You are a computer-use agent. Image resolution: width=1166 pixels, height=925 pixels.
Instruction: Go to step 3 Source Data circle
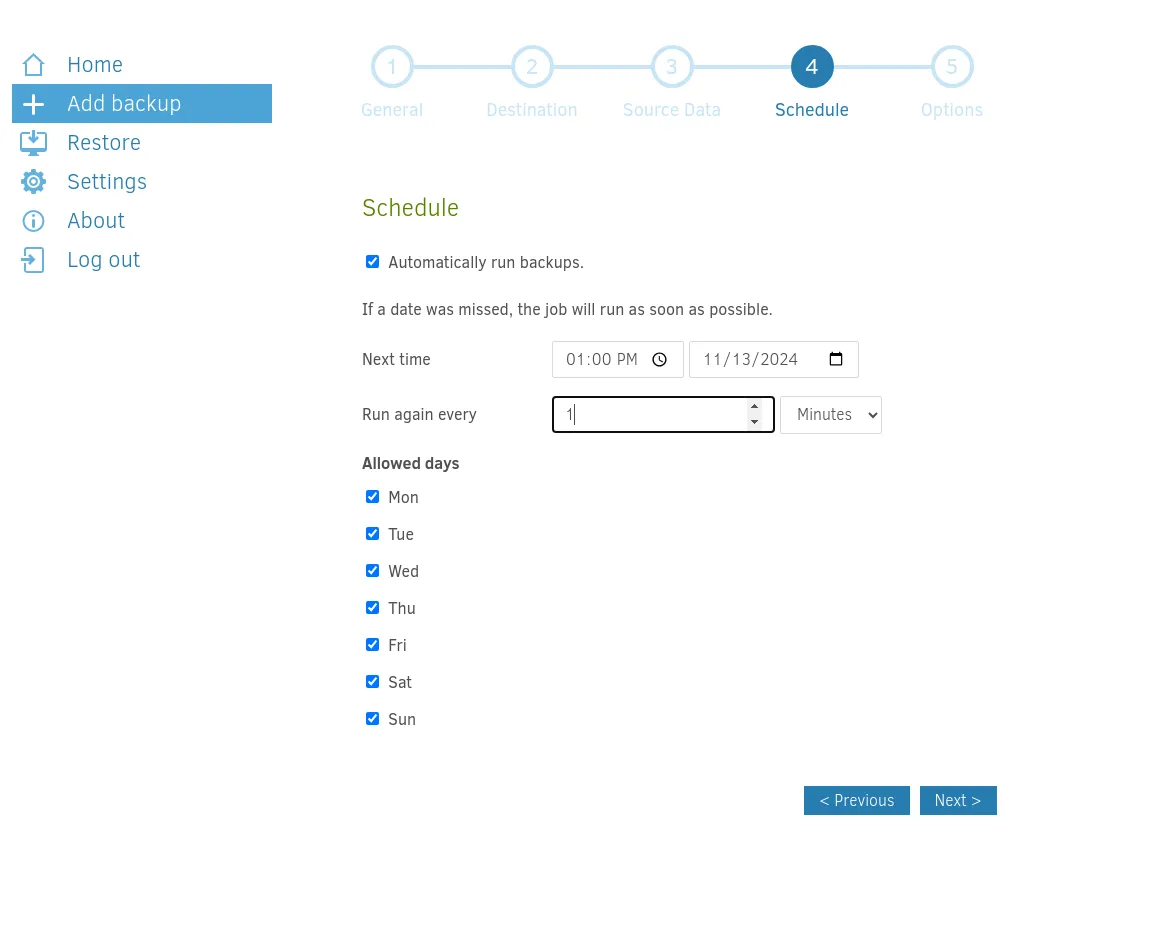tap(671, 67)
